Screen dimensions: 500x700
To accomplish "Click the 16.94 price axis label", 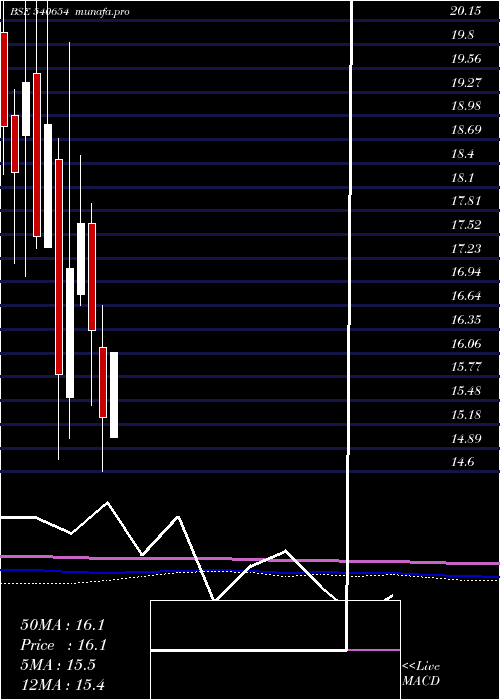I will [466, 272].
